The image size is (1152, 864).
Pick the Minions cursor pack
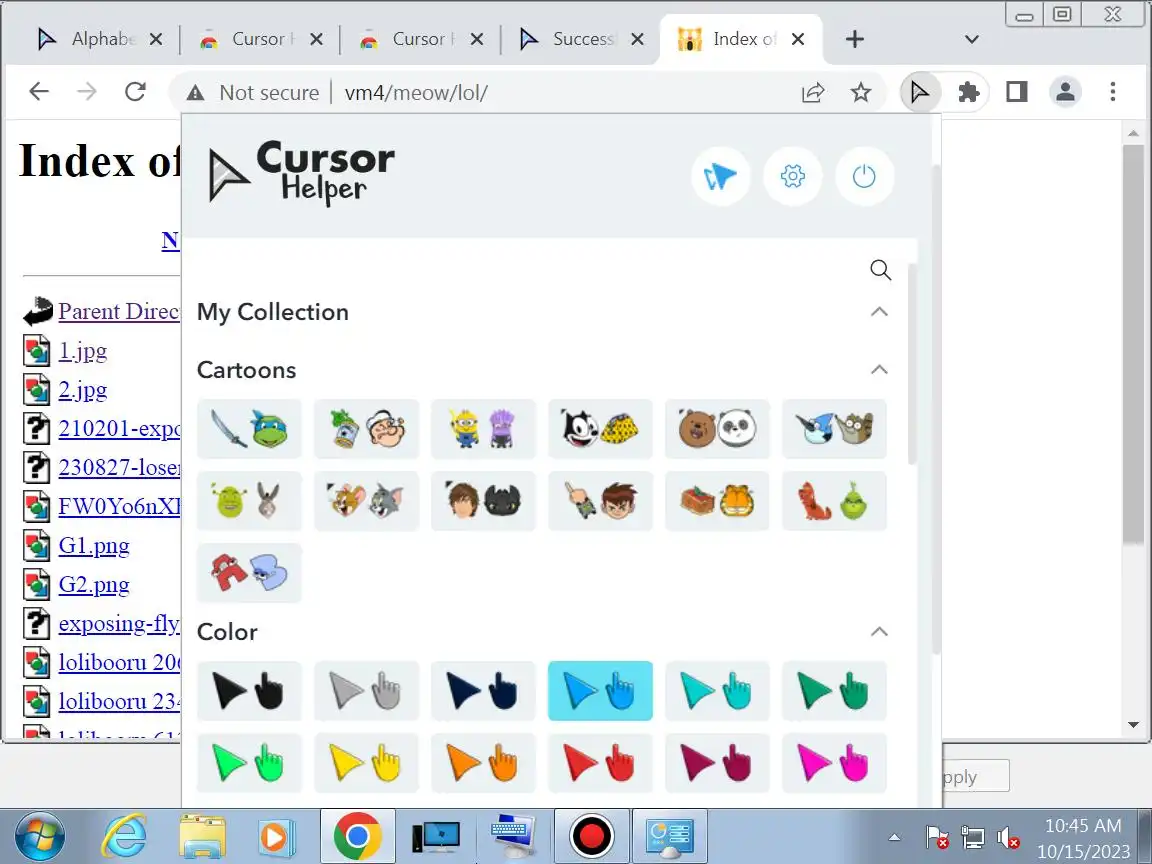click(x=483, y=429)
